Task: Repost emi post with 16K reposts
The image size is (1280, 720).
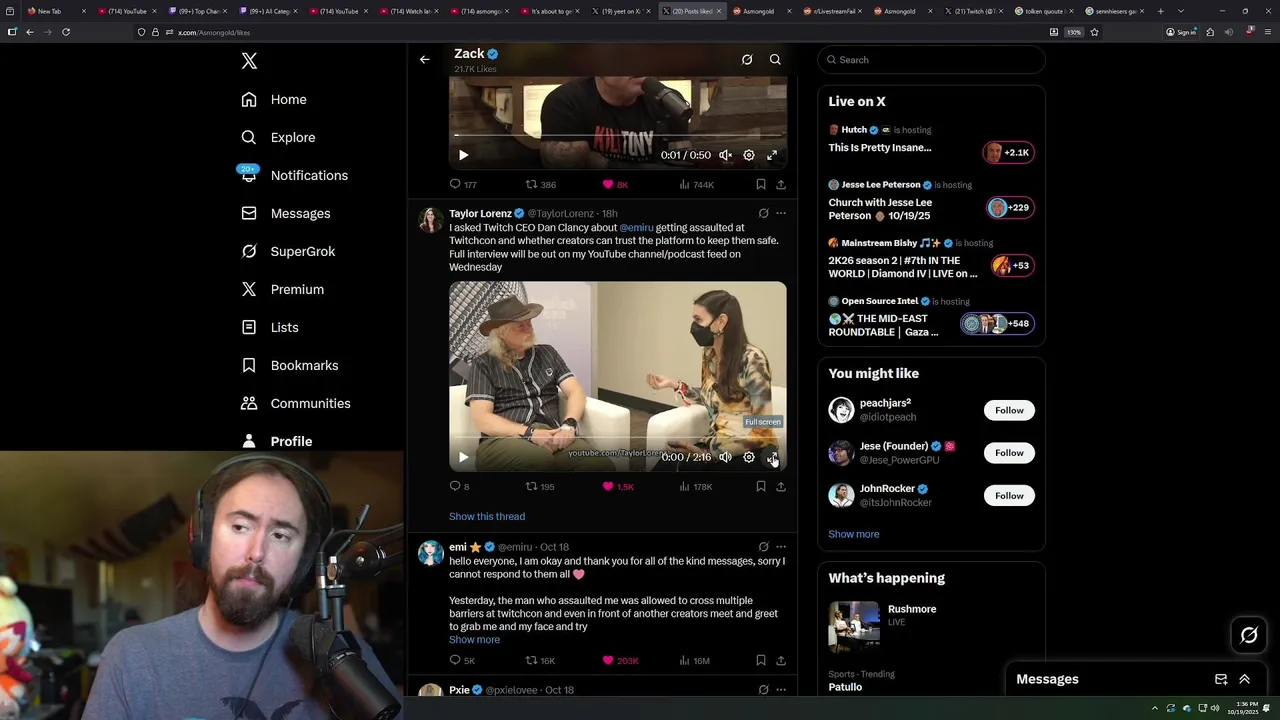Action: [x=541, y=661]
